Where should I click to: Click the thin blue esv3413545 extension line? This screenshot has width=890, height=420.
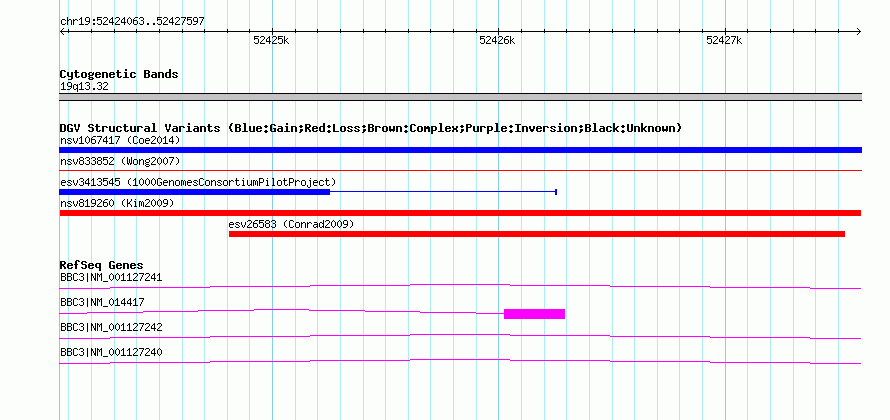click(x=443, y=192)
